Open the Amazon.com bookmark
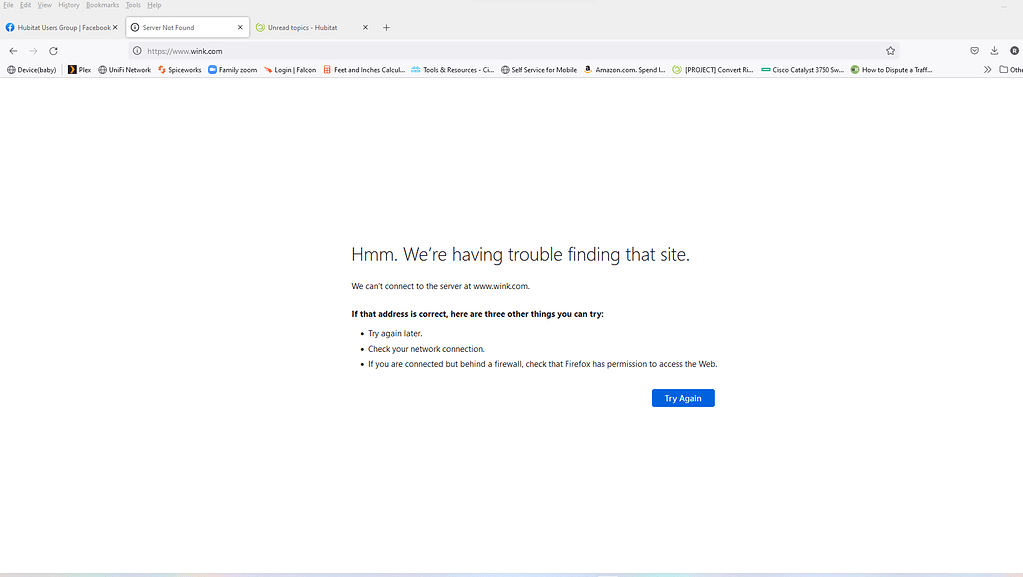Viewport: 1023px width, 577px height. [x=624, y=70]
